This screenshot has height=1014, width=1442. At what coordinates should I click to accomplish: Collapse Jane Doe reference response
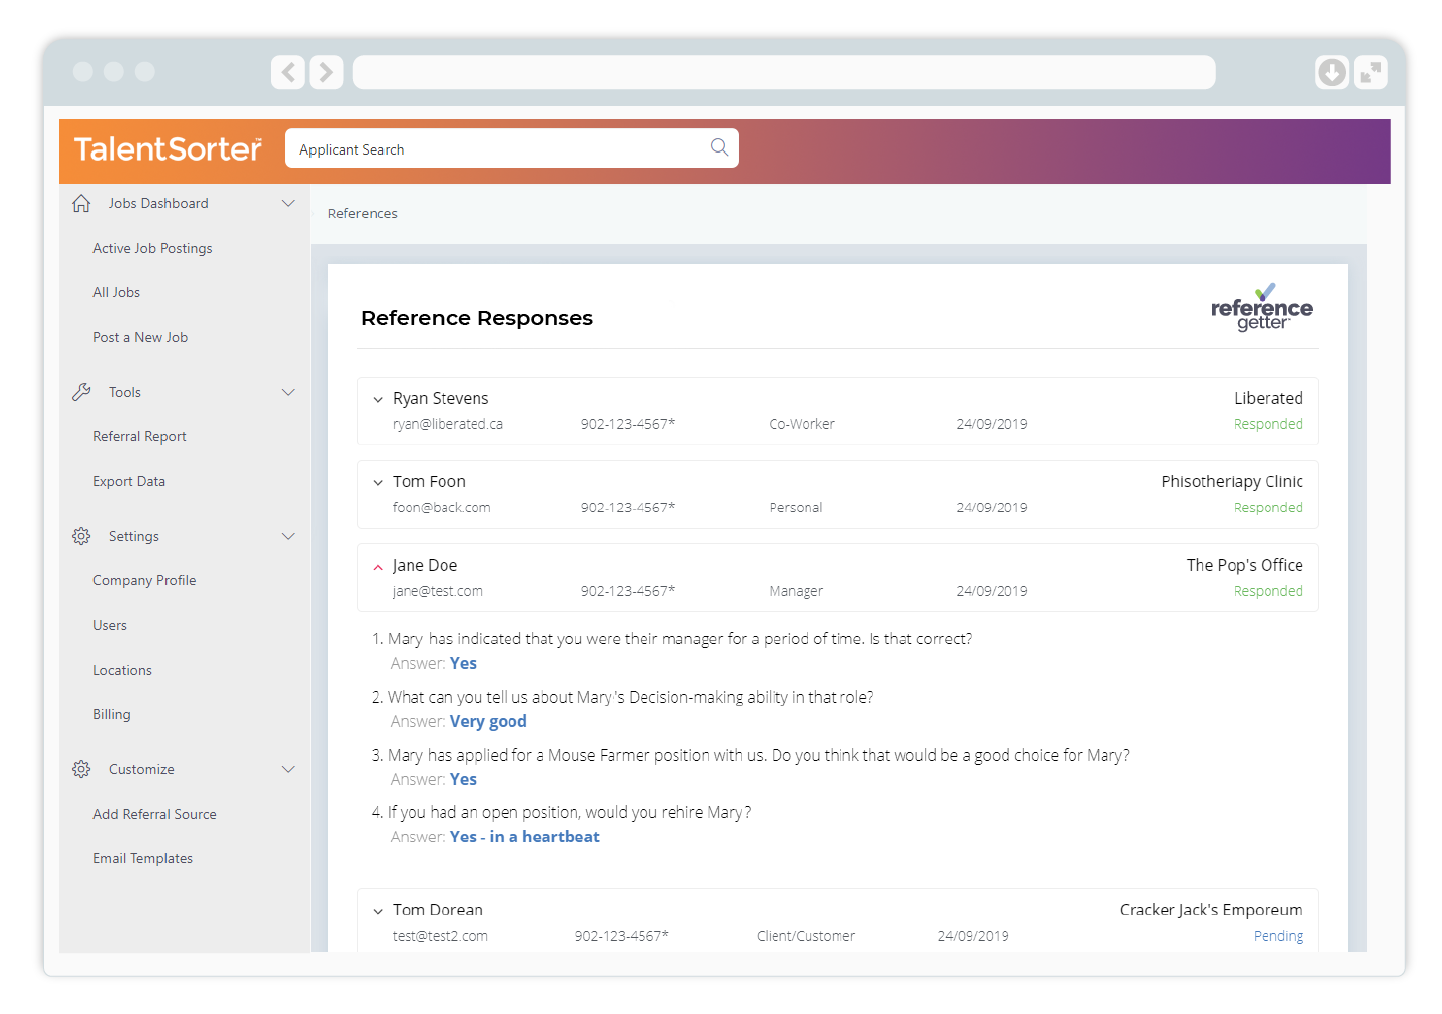point(378,567)
